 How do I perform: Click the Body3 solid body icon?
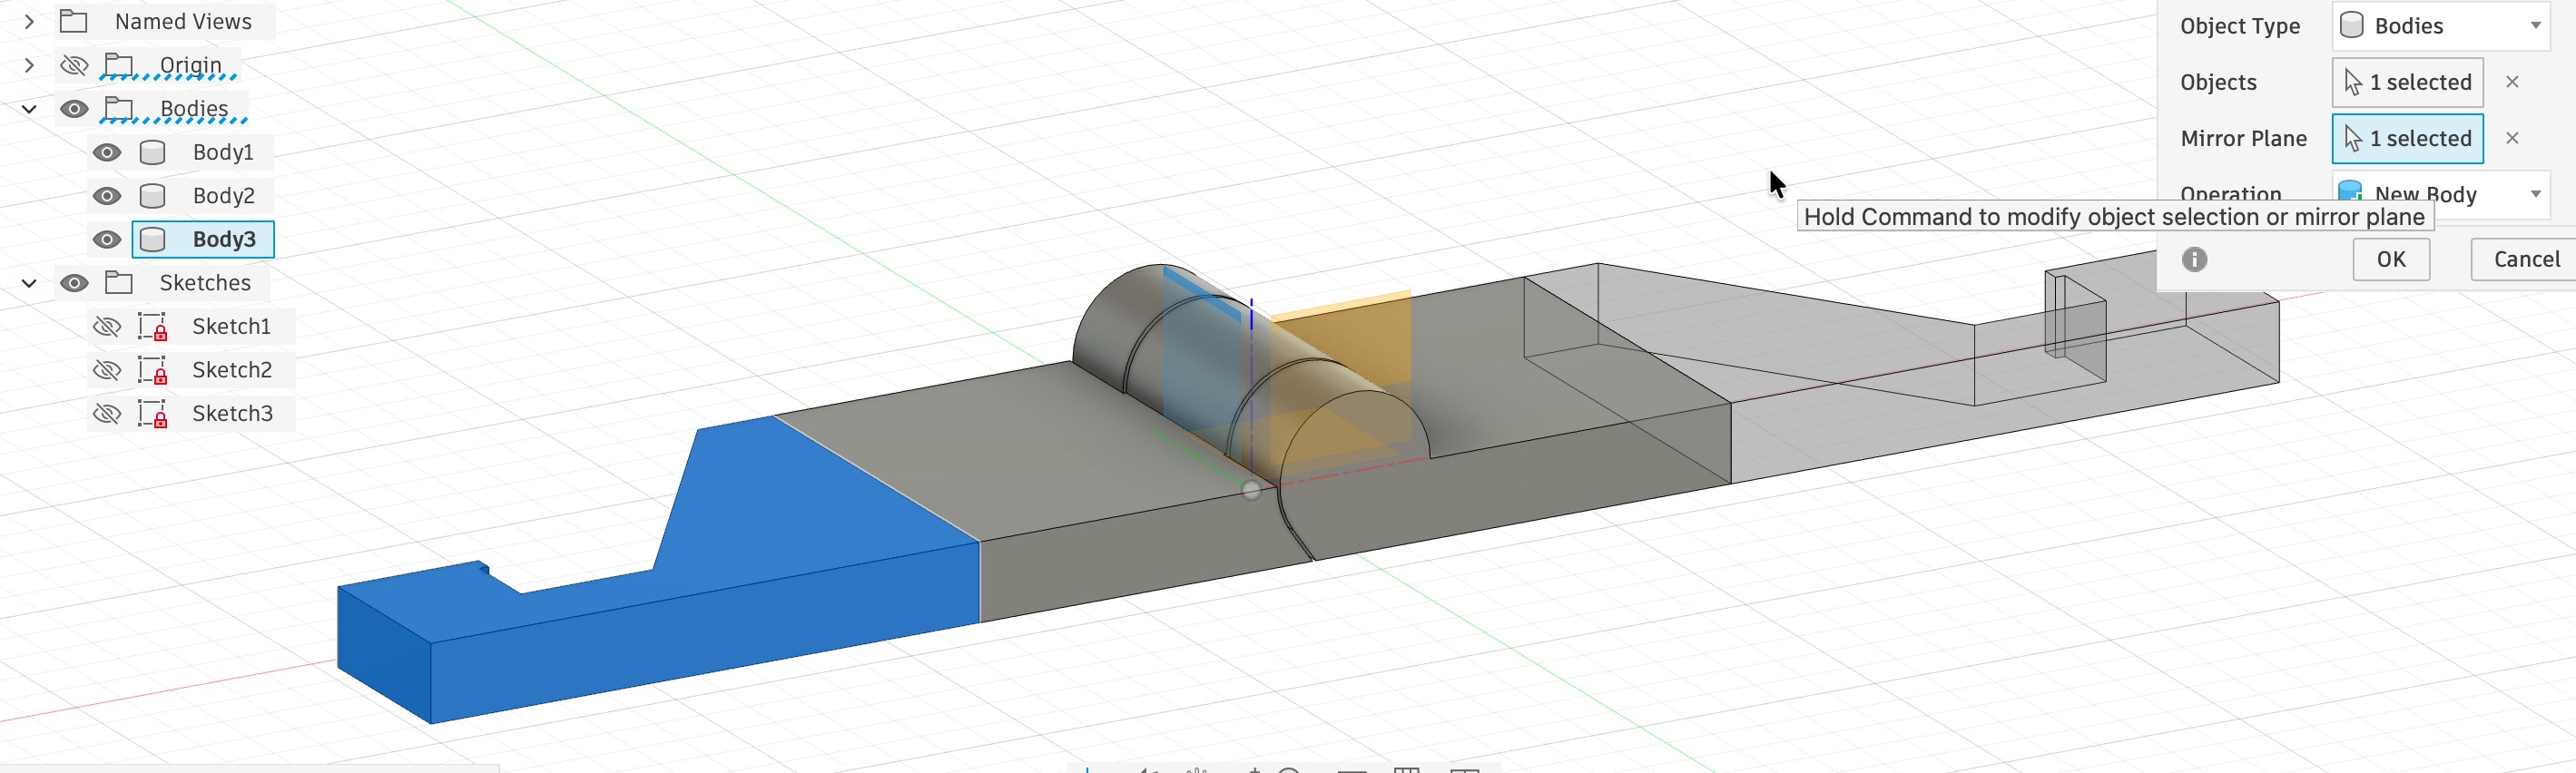coord(152,240)
